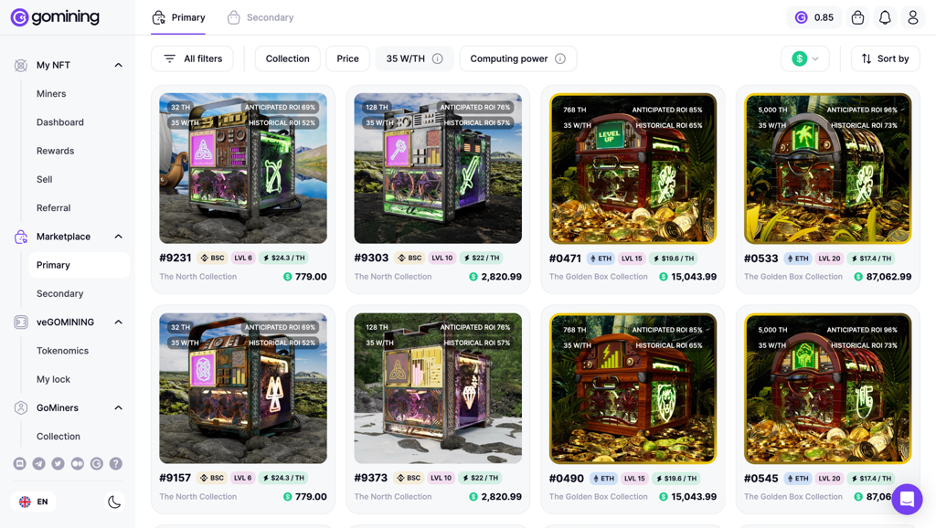Collapse the My NFT section
936x528 pixels.
[x=118, y=65]
